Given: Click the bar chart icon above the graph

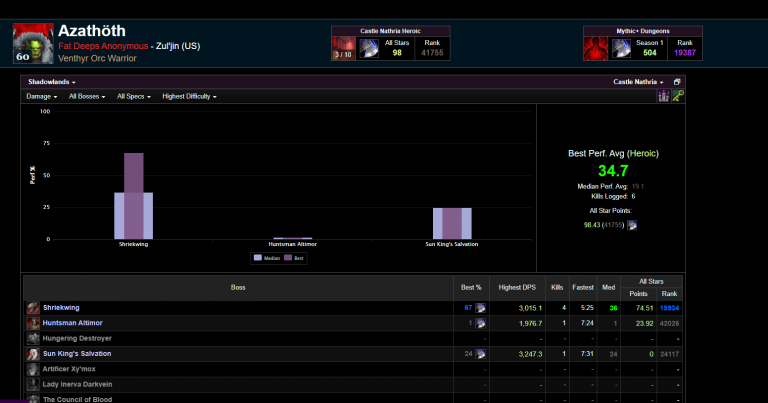Looking at the screenshot, I should (662, 96).
